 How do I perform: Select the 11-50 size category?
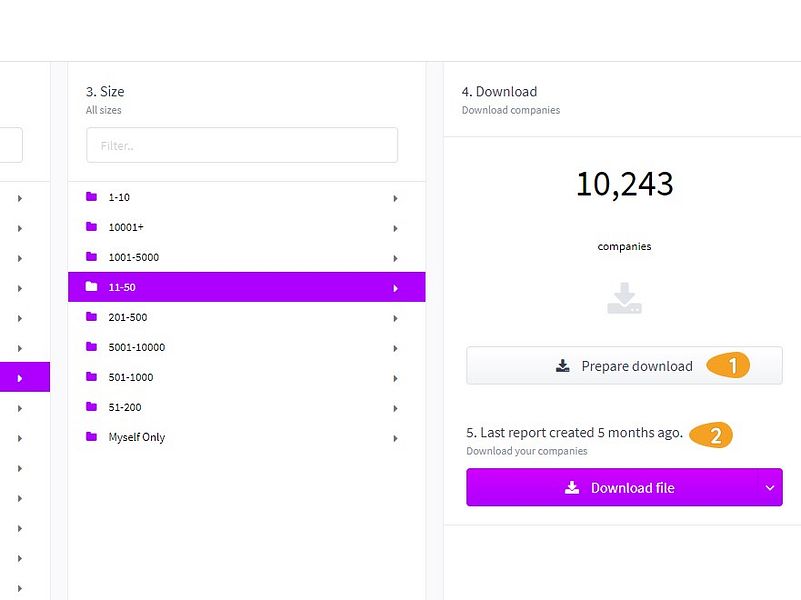[x=247, y=287]
